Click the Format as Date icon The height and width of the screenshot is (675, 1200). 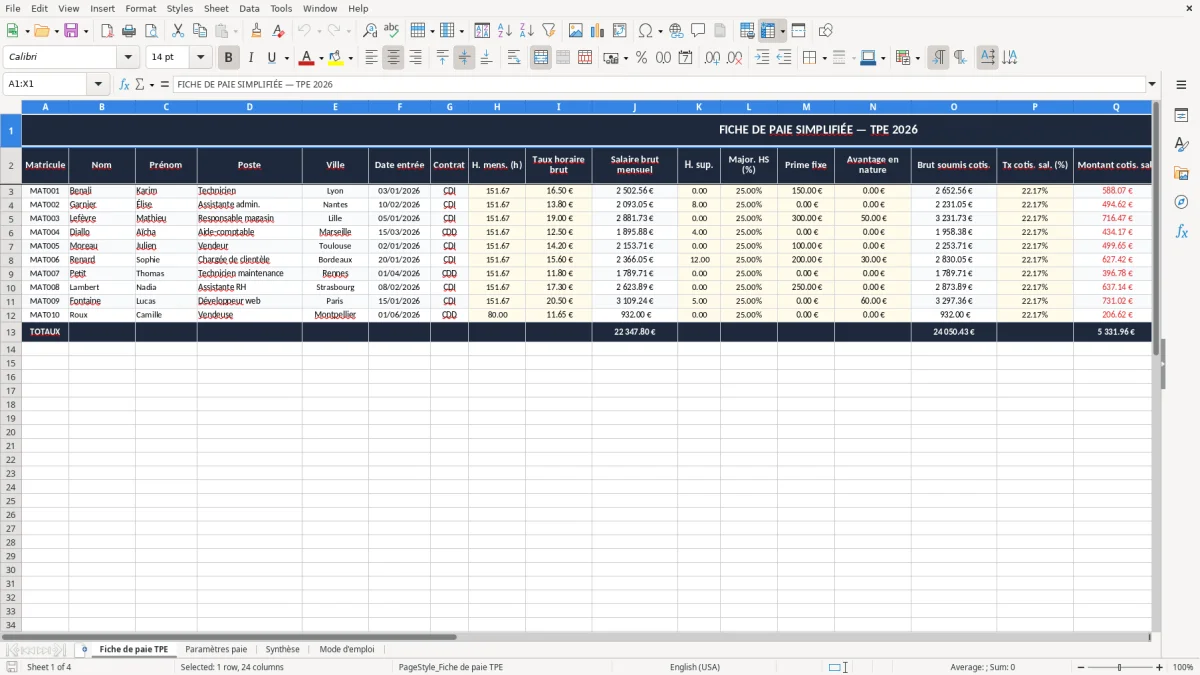pos(685,58)
